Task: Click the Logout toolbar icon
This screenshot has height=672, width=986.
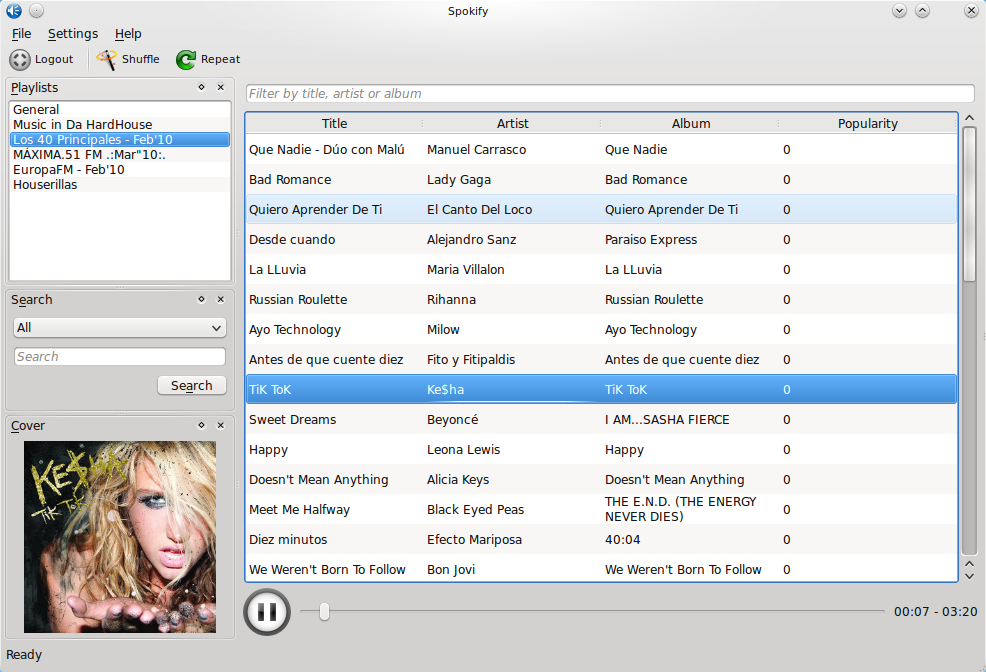Action: pyautogui.click(x=20, y=60)
